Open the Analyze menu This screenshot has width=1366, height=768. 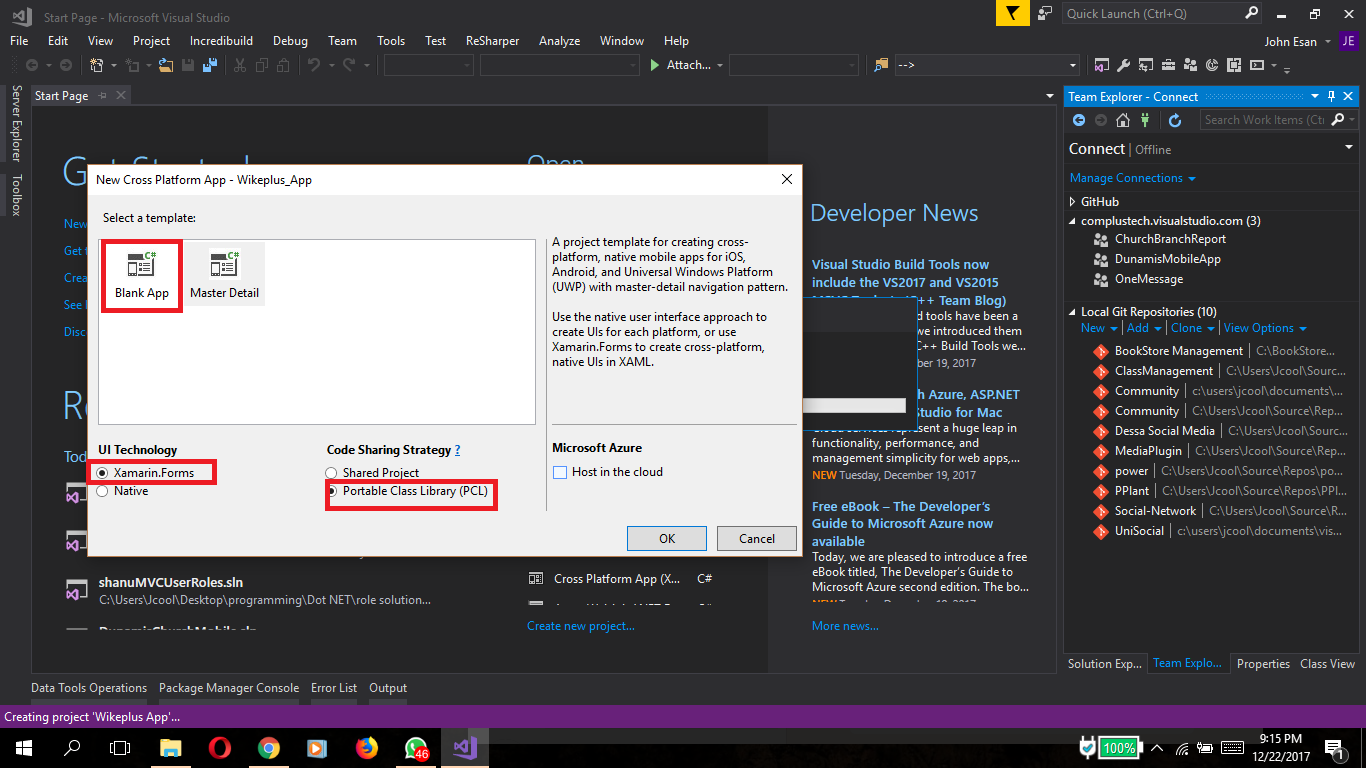[559, 41]
